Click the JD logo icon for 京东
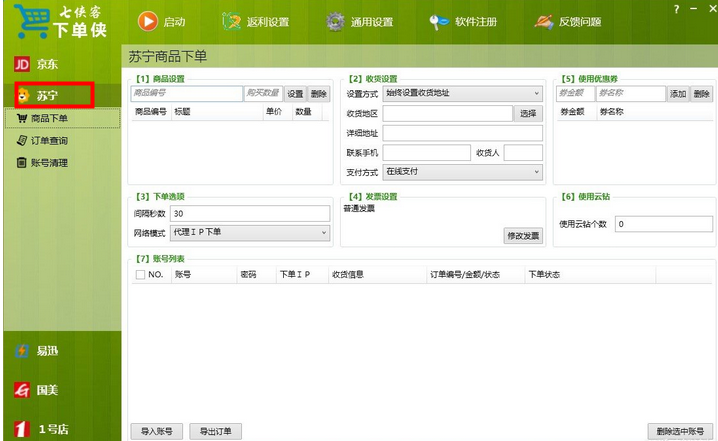Viewport: 718px width, 441px height. (22, 64)
